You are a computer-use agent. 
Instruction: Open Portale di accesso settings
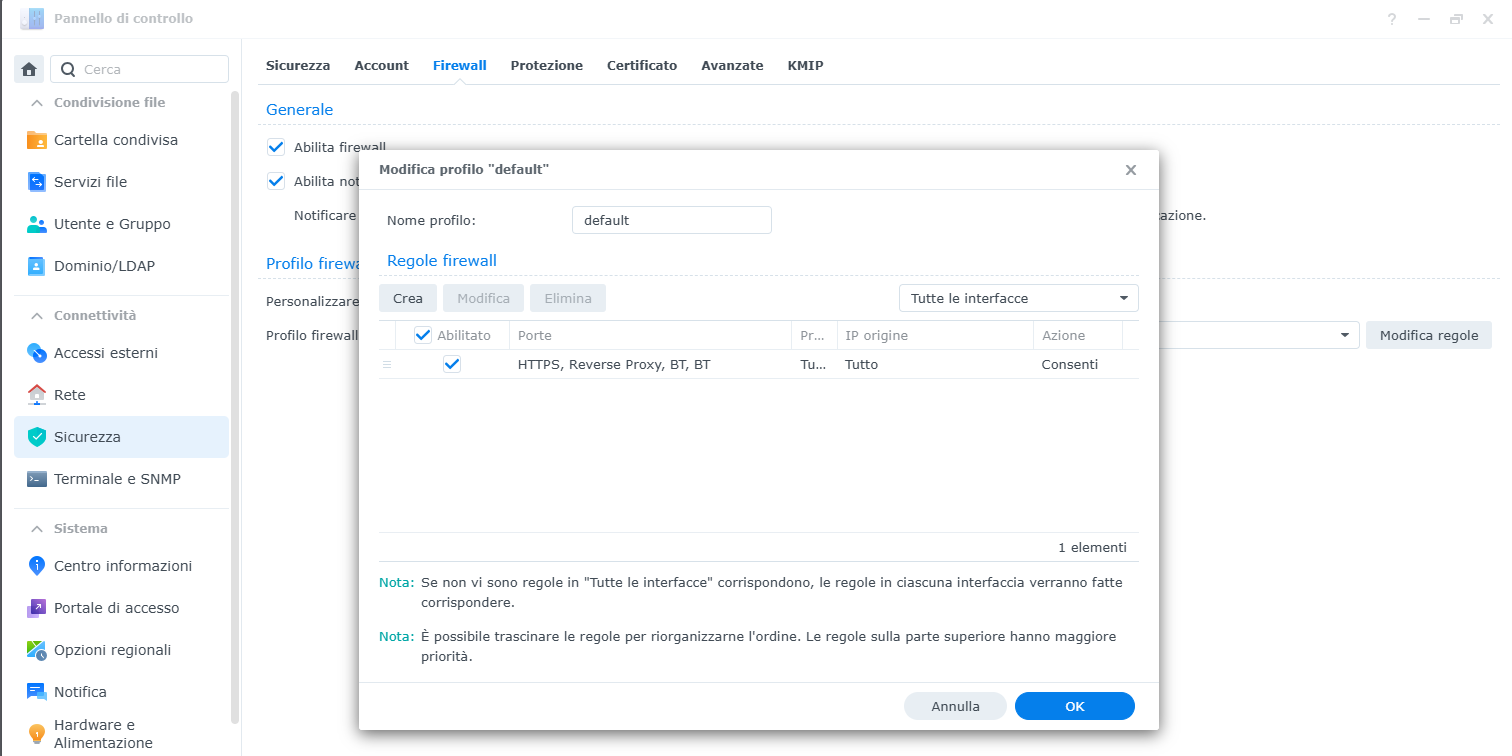click(116, 608)
